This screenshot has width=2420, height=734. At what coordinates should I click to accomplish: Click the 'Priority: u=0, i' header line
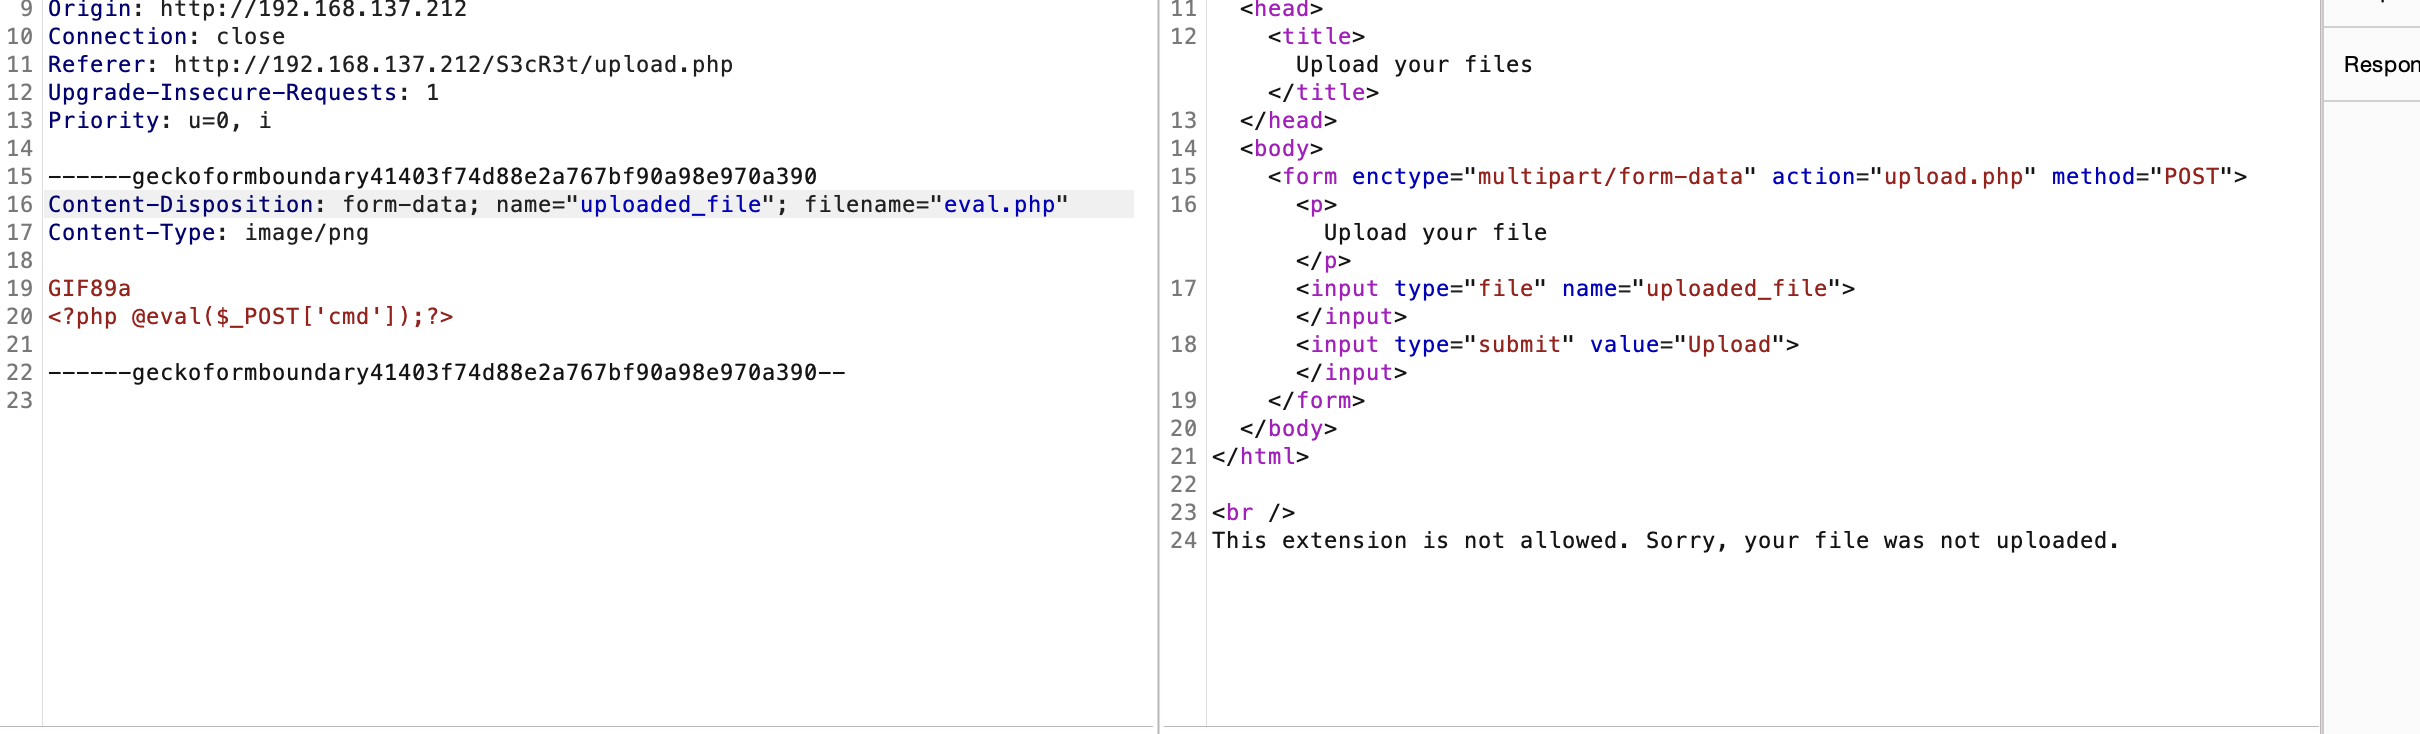pos(159,121)
